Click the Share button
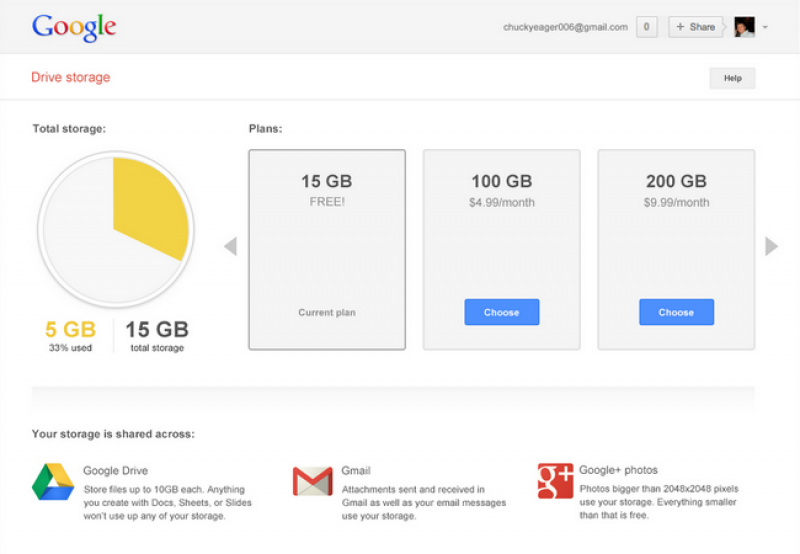 coord(696,27)
